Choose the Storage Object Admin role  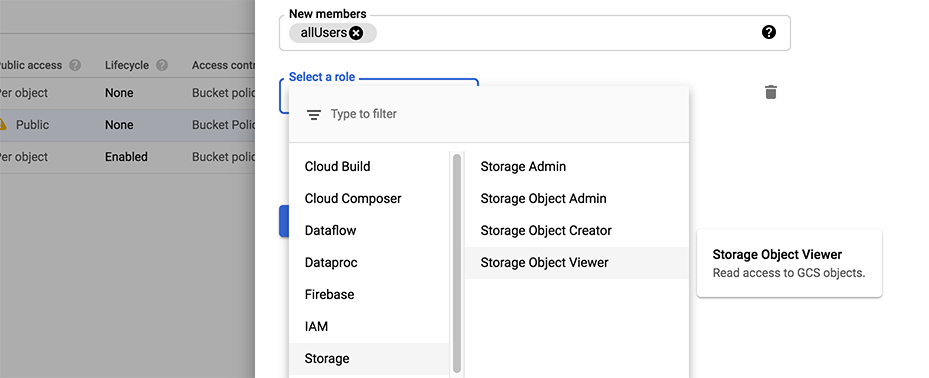576,198
